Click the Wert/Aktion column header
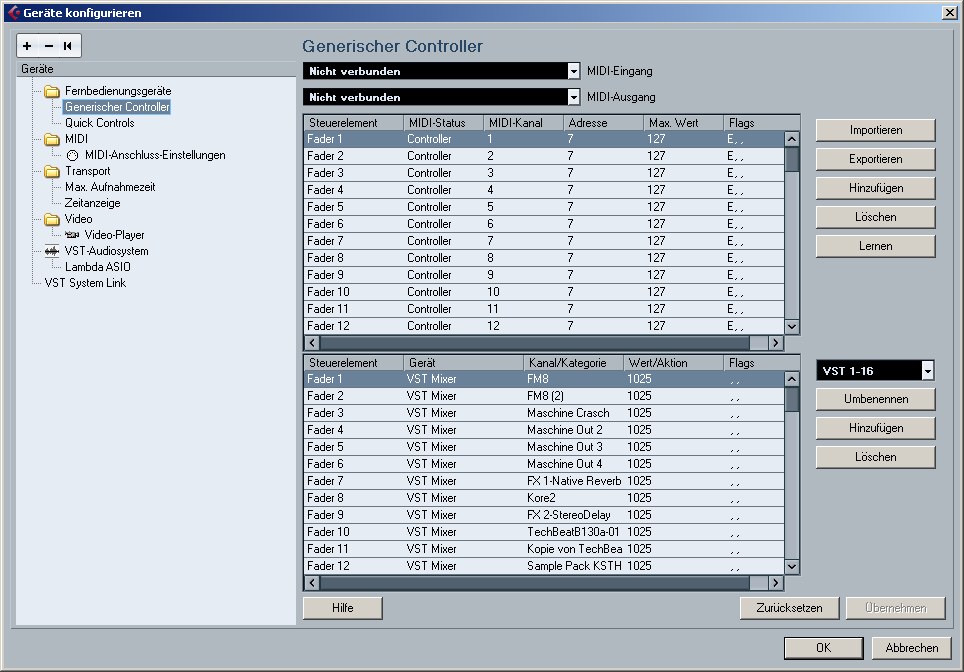Viewport: 964px width, 672px height. pos(673,363)
